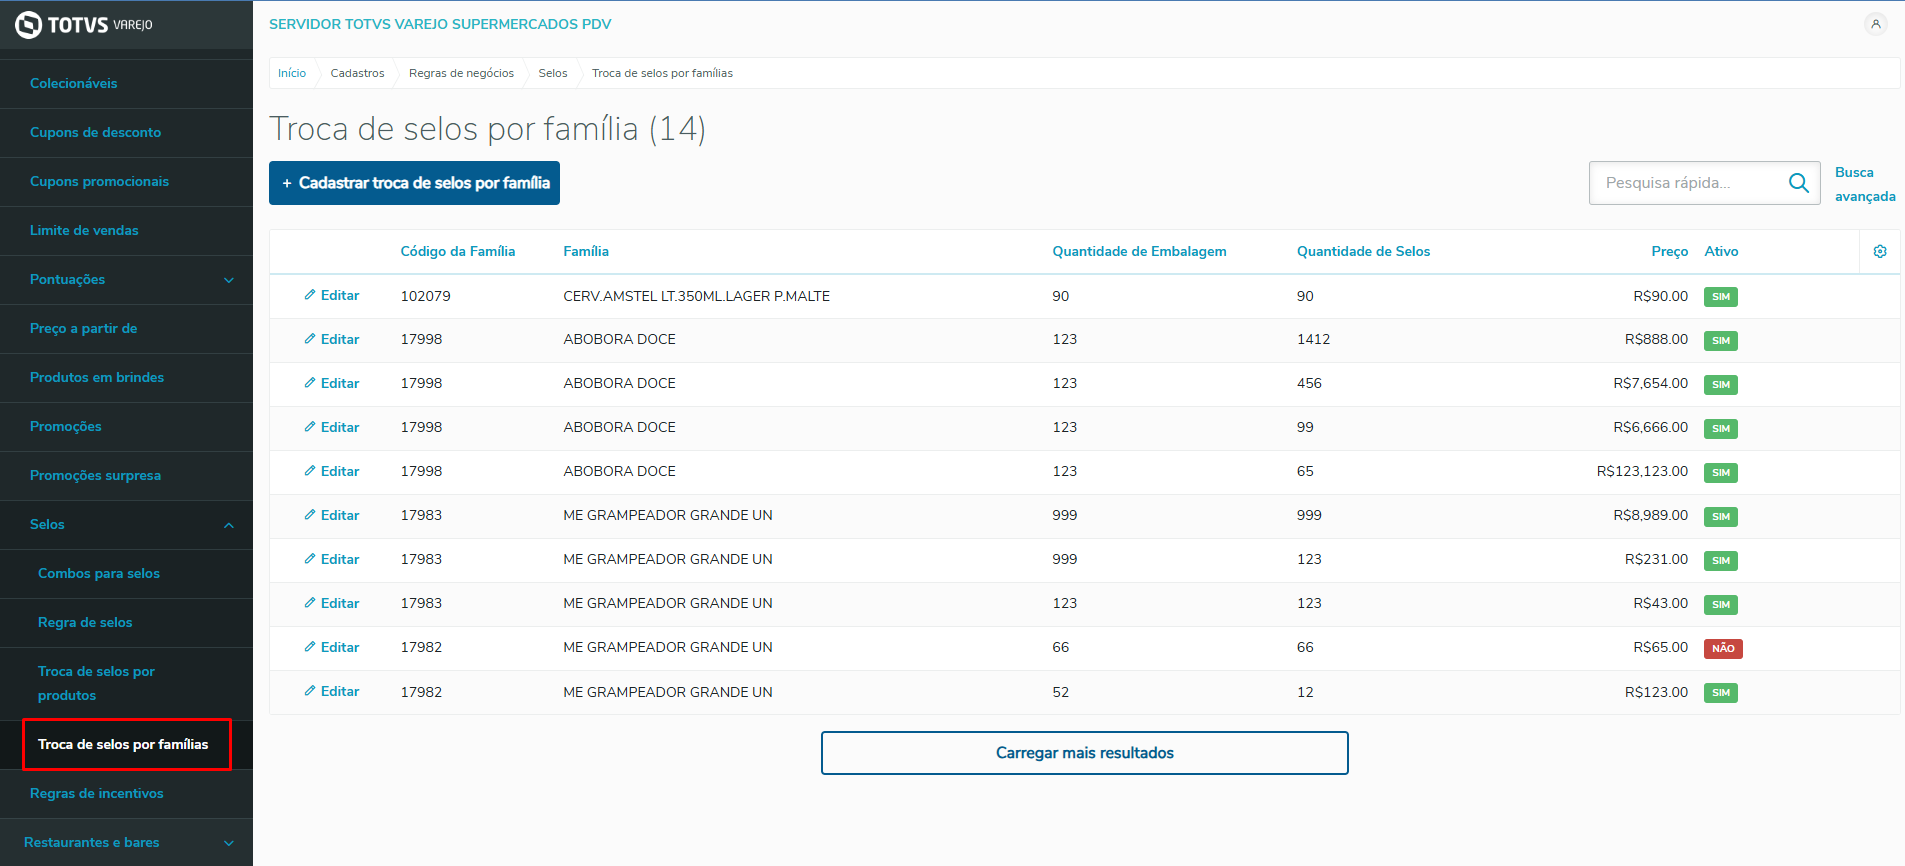
Task: Open Busca avançada link
Action: point(1865,185)
